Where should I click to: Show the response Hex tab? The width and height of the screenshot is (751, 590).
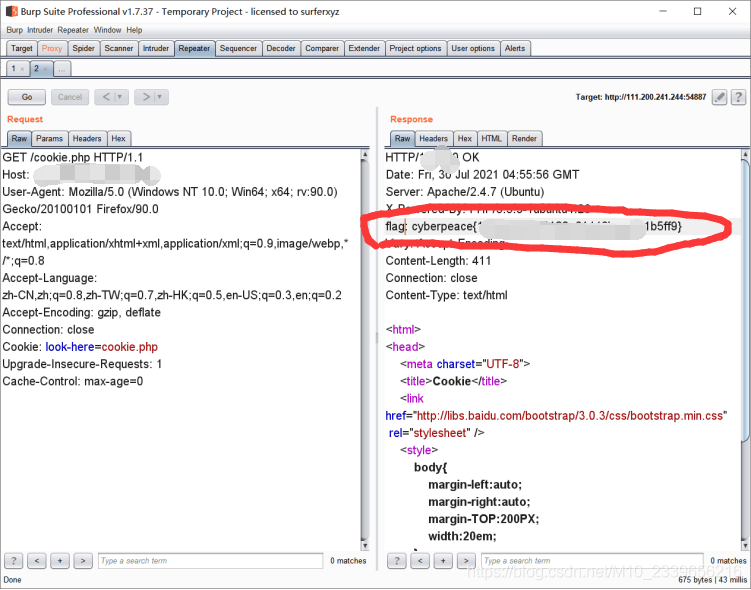click(x=465, y=138)
